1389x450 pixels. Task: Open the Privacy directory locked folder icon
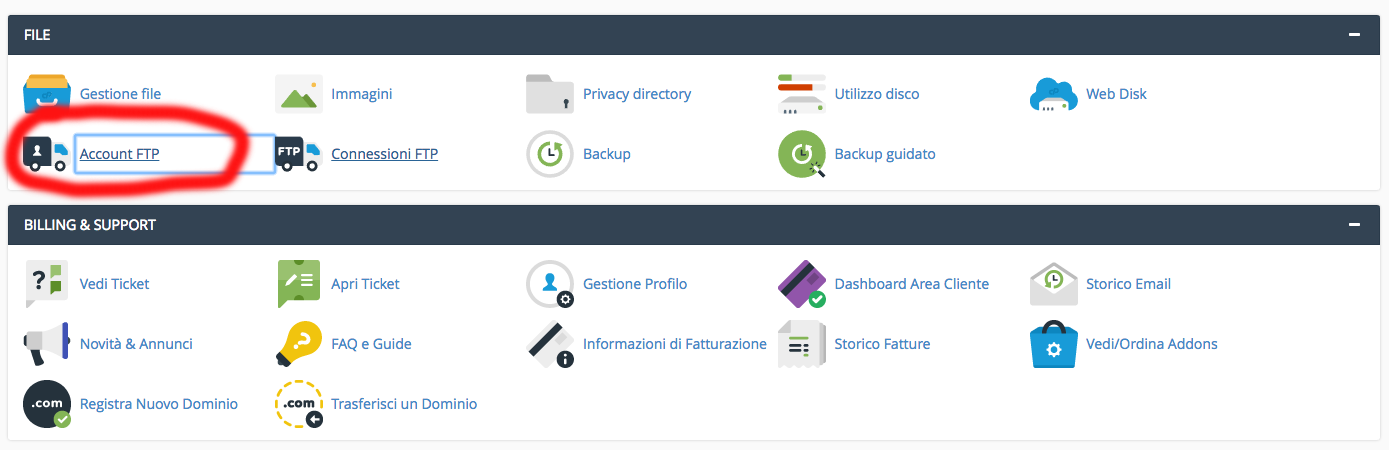[550, 94]
